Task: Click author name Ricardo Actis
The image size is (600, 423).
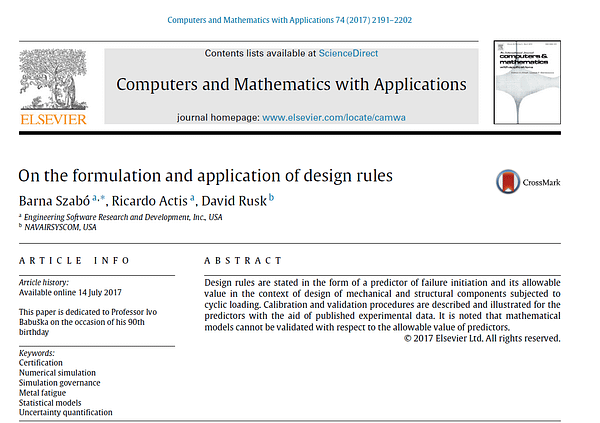Action: 150,201
